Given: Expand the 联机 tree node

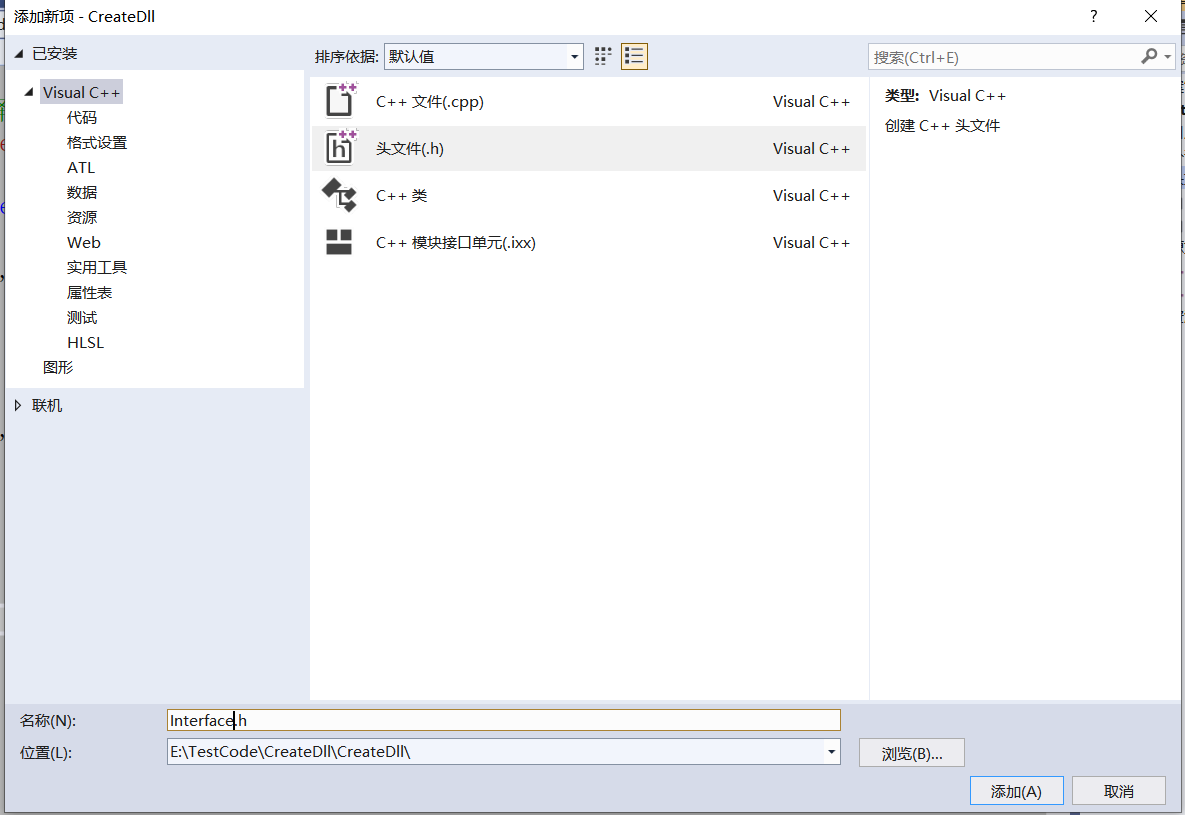Looking at the screenshot, I should (x=18, y=405).
